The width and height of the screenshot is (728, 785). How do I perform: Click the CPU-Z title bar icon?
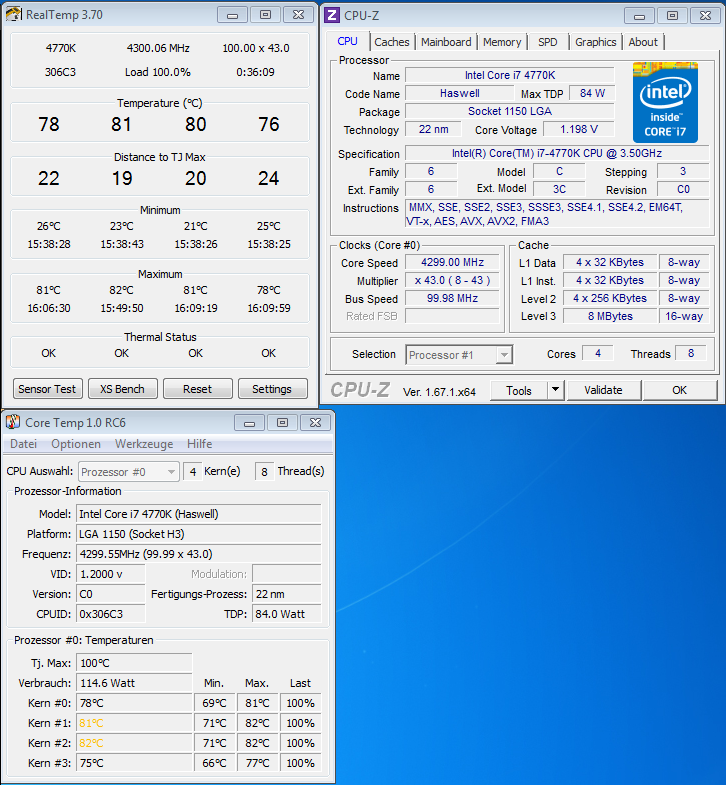[x=331, y=15]
